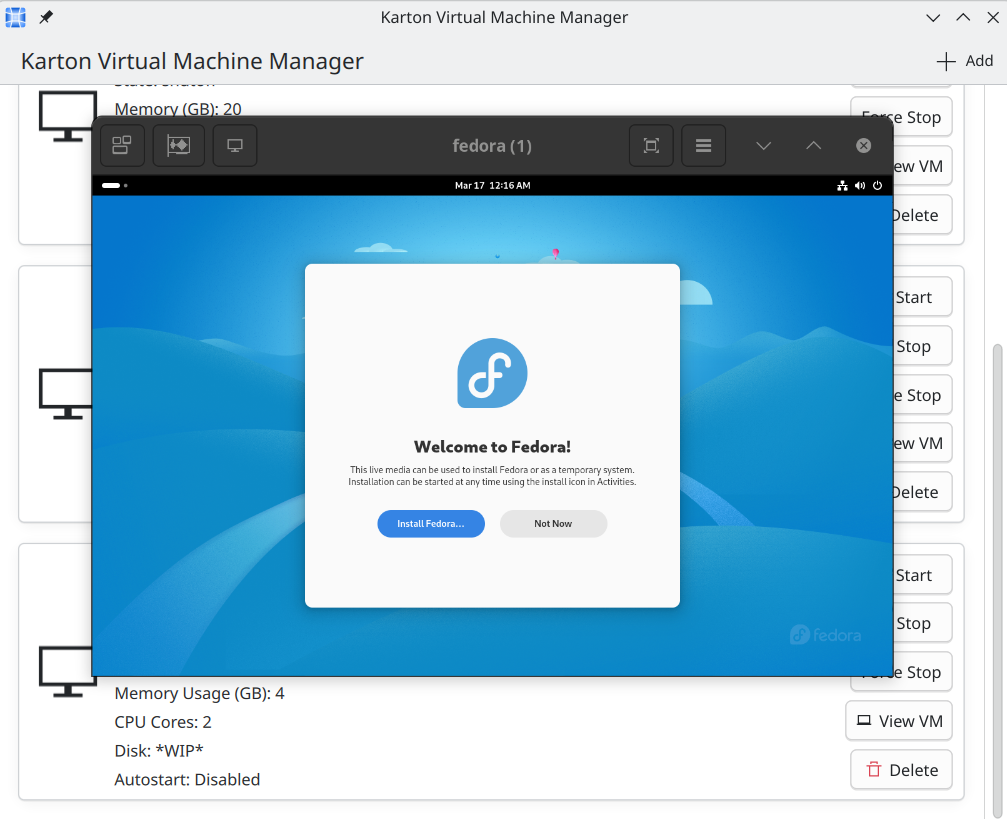Click 'Memory (GB): 20' text in top card

pyautogui.click(x=178, y=109)
